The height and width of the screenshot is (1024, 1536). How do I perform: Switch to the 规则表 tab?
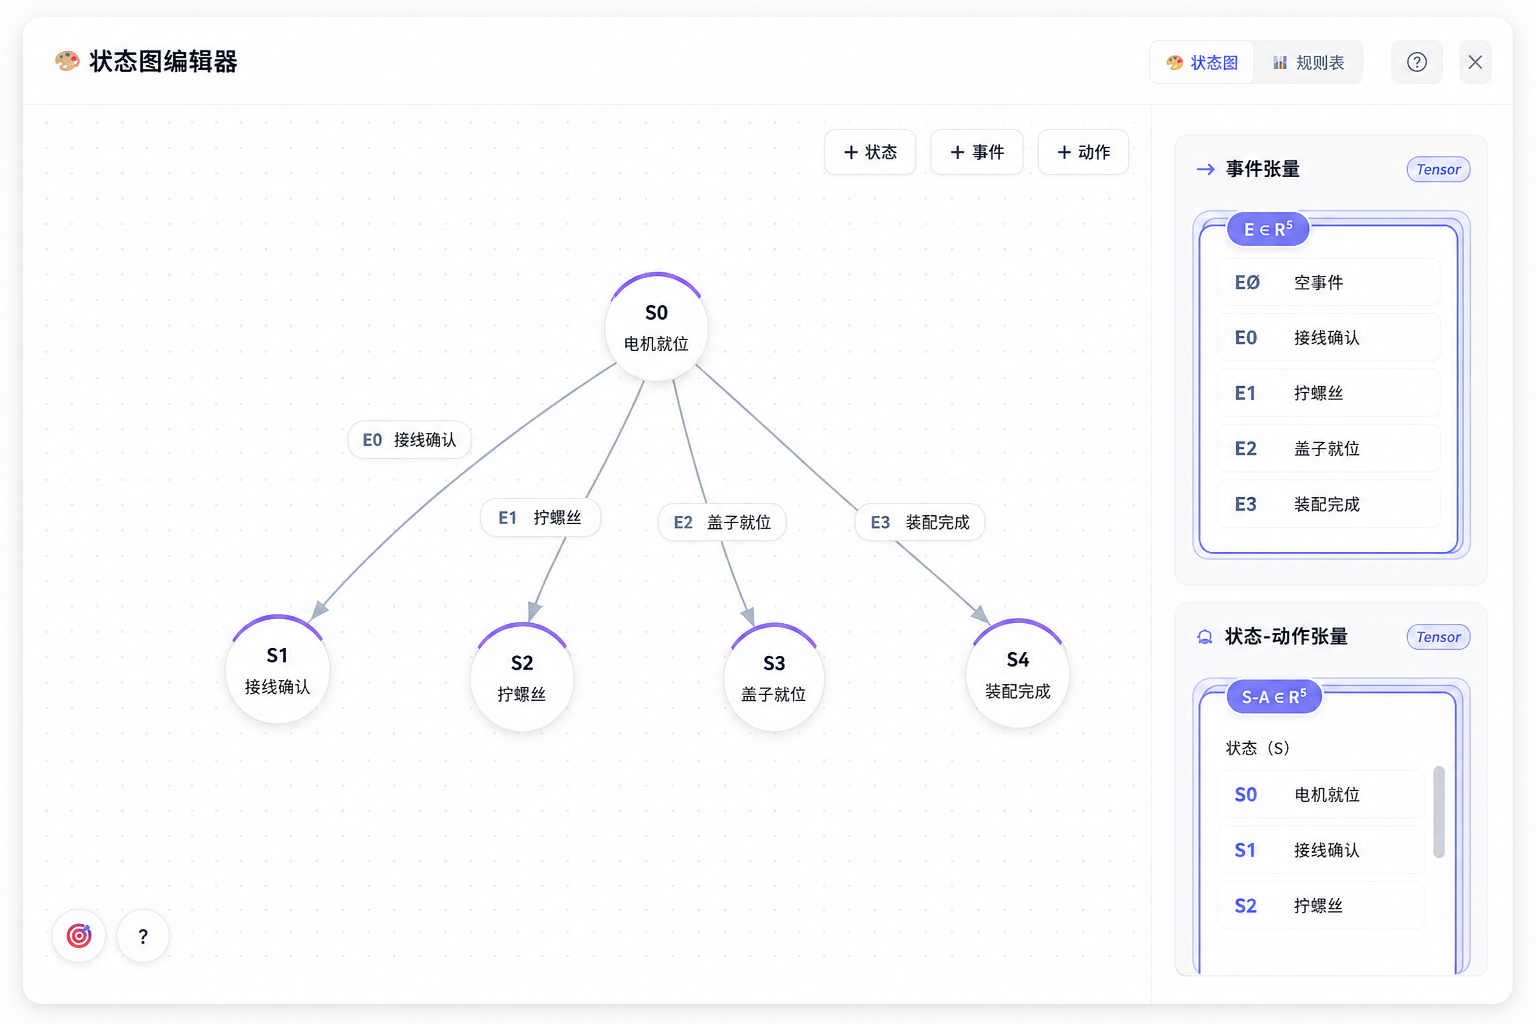pos(1308,62)
